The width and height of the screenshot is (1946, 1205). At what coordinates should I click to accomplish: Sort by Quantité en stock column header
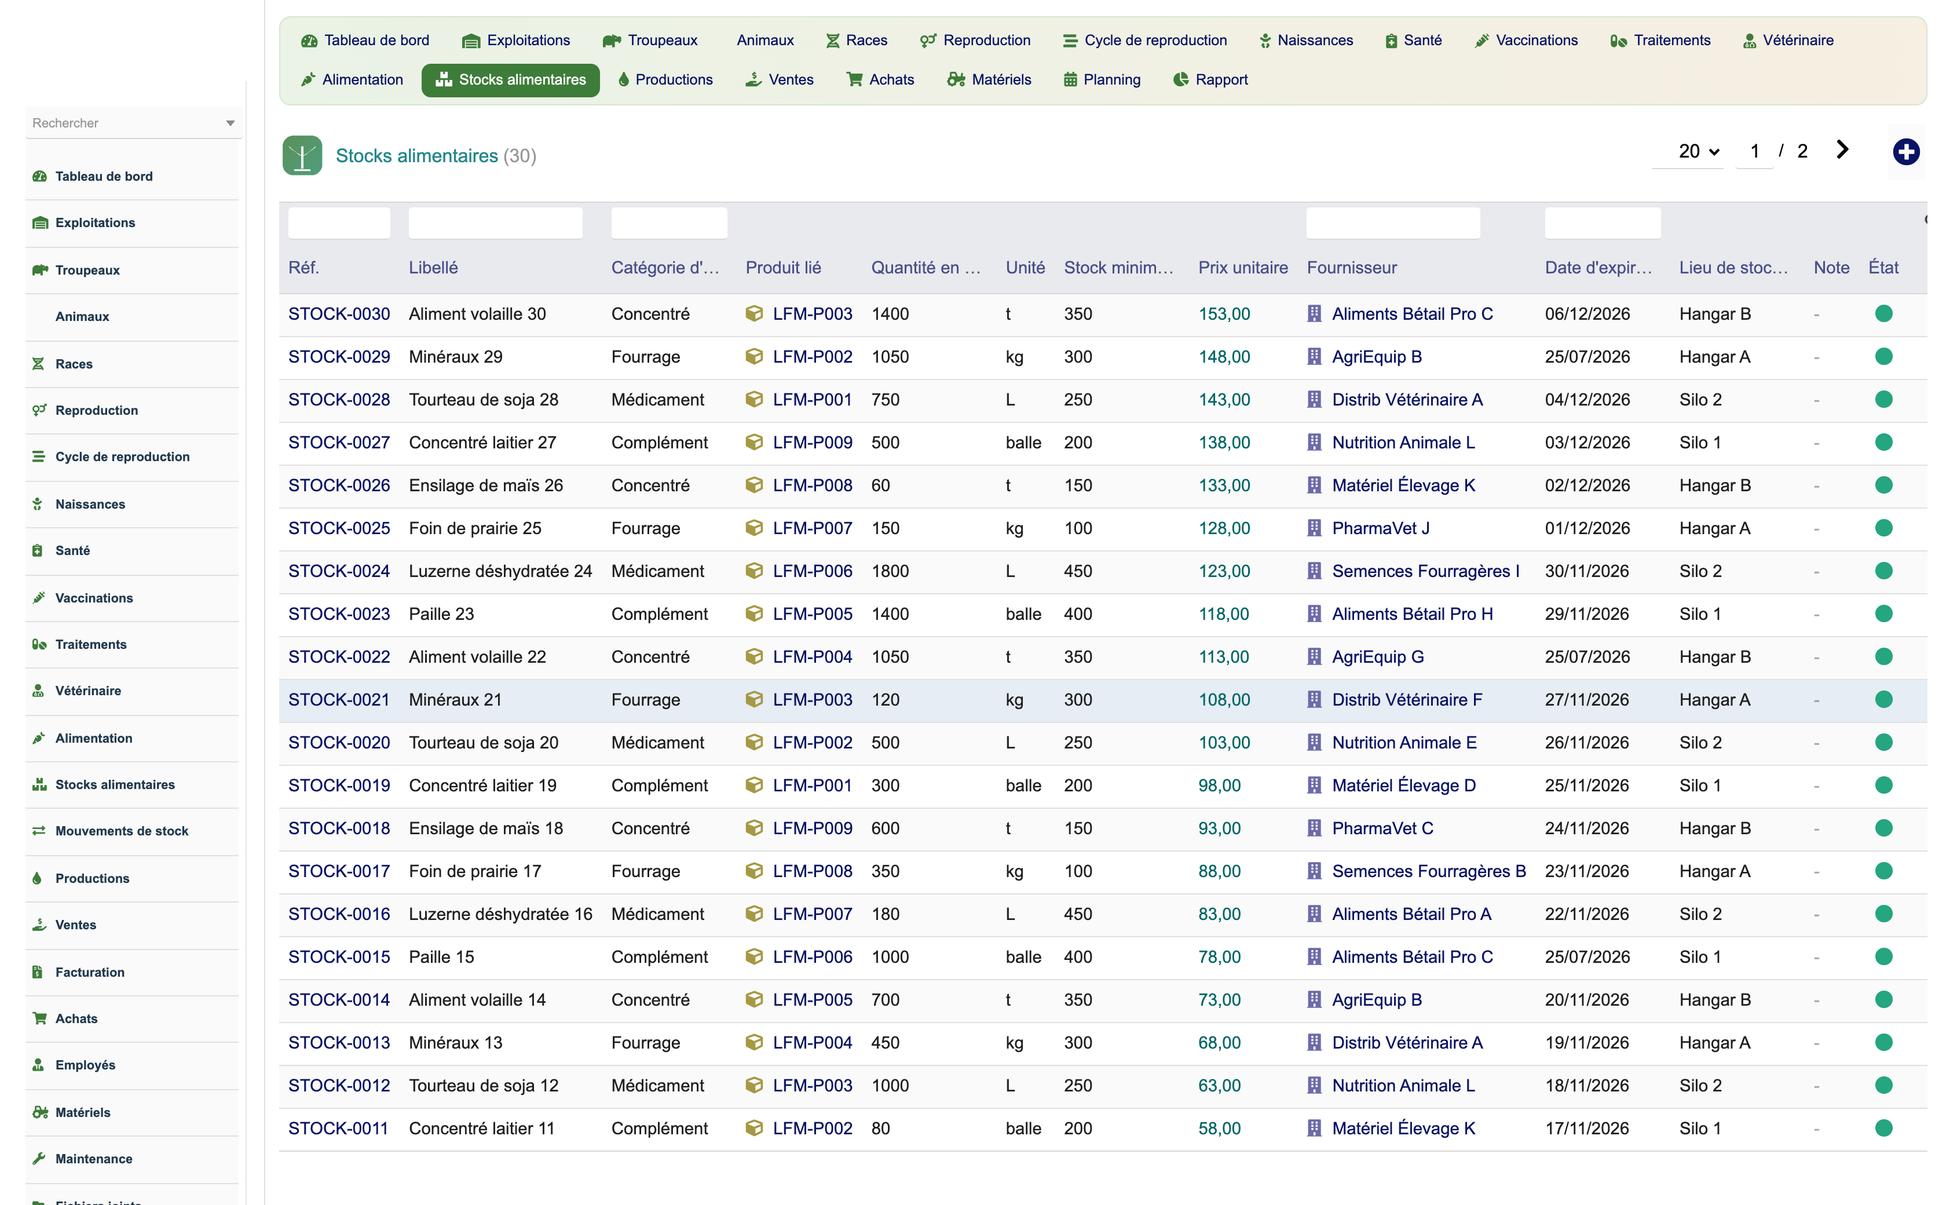pyautogui.click(x=926, y=268)
